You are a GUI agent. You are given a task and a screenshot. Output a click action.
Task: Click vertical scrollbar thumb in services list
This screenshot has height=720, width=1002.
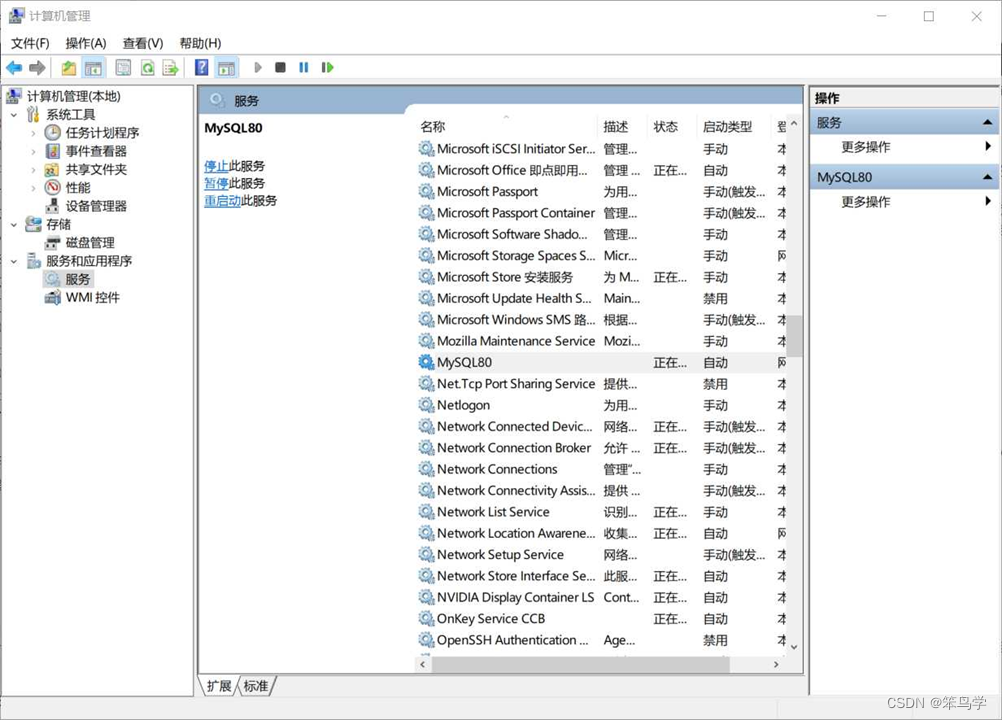[794, 335]
